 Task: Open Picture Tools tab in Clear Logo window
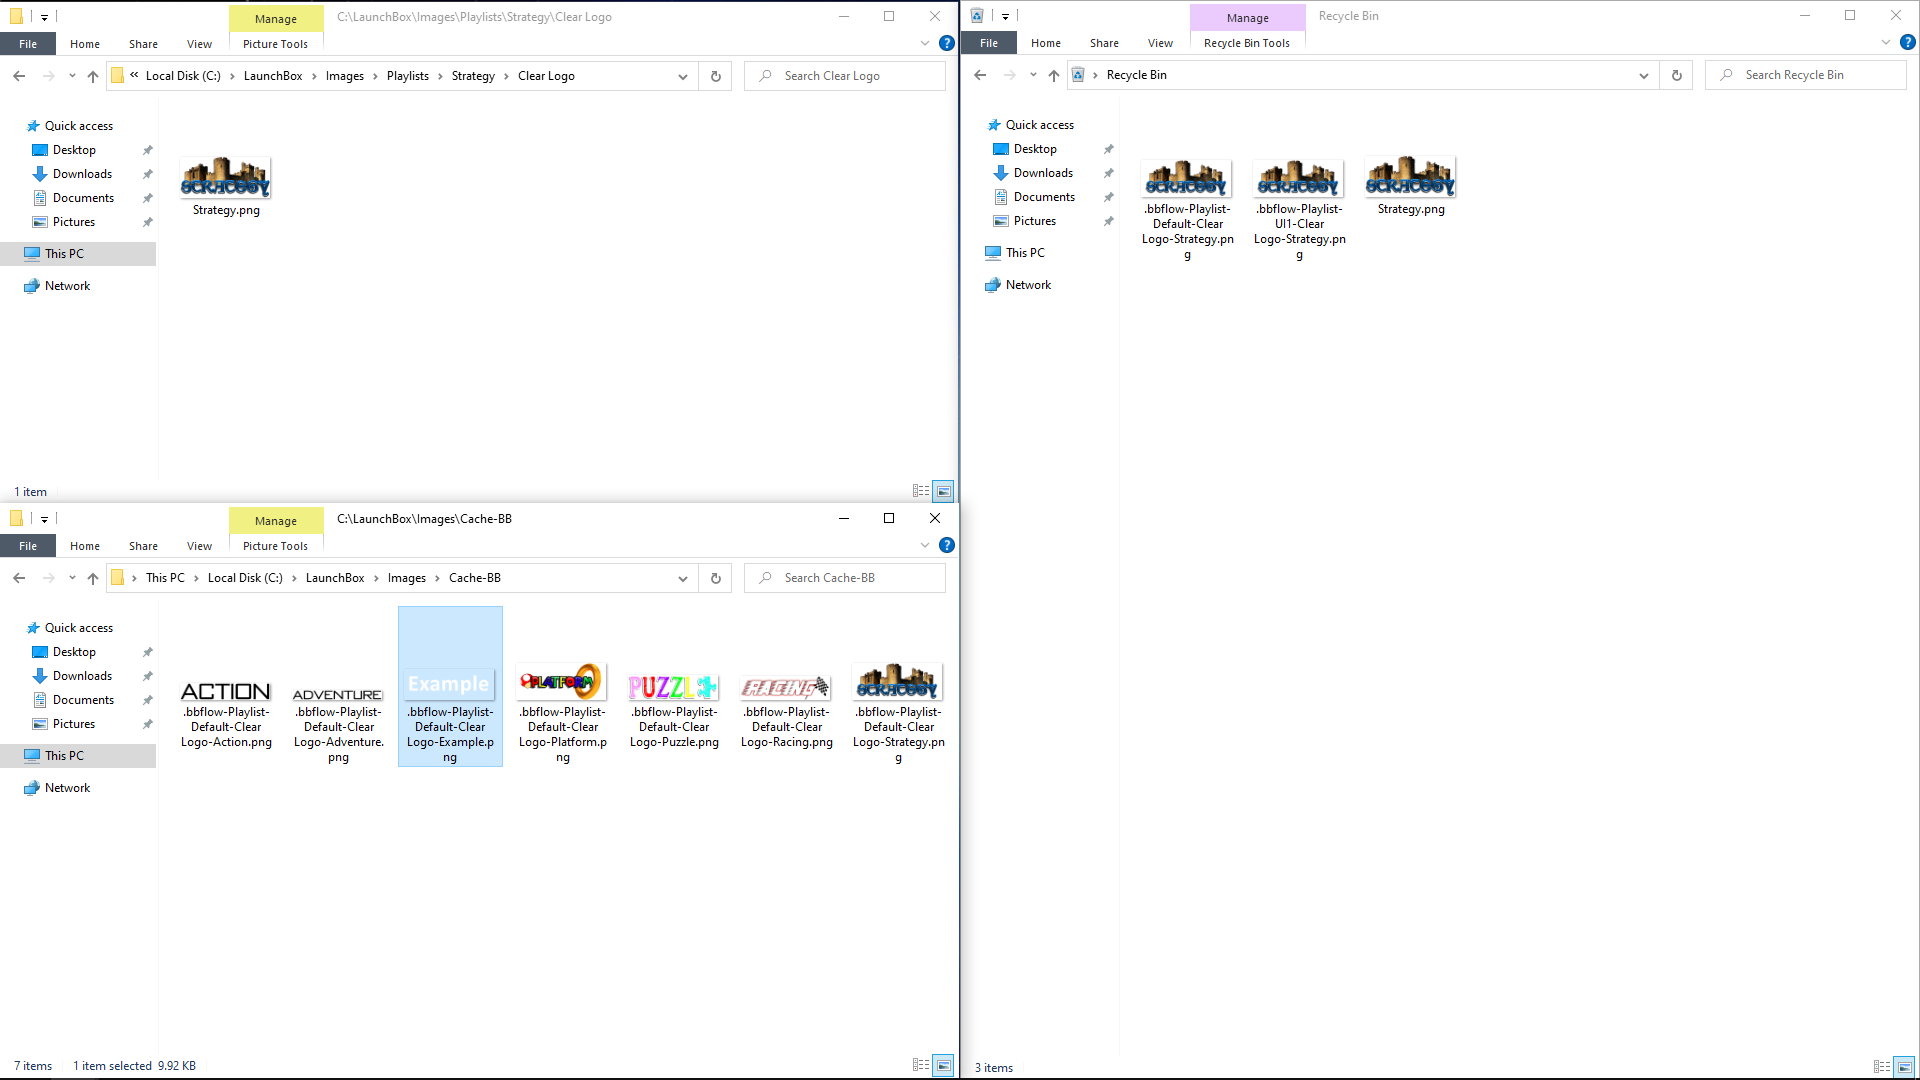pos(275,44)
